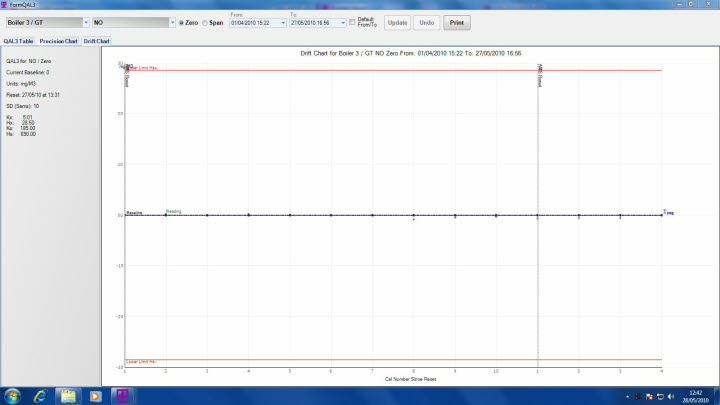Click the Print button
Viewport: 720px width, 405px height.
tap(456, 22)
